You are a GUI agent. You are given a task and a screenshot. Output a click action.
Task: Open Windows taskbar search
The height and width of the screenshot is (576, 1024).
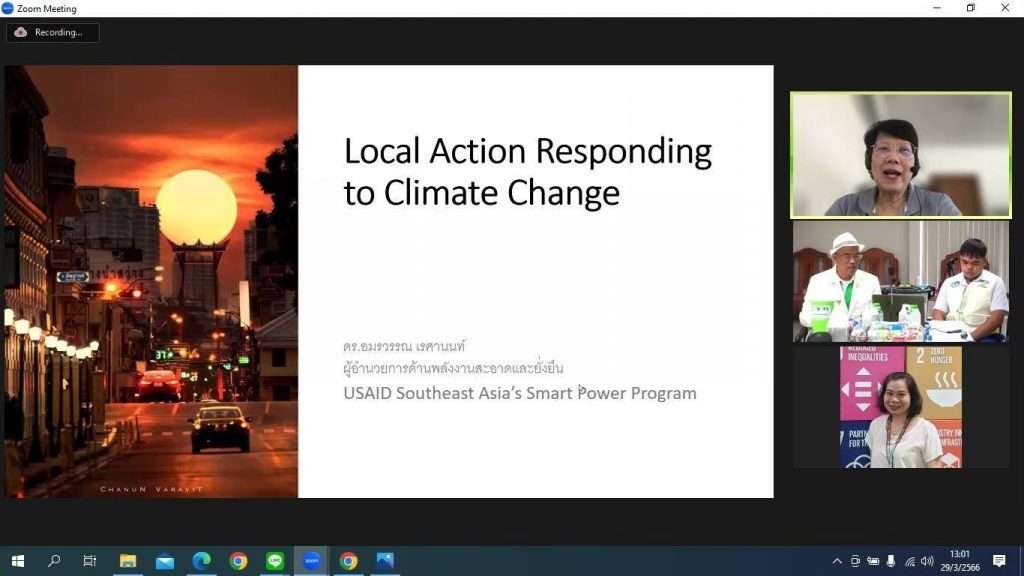(54, 561)
